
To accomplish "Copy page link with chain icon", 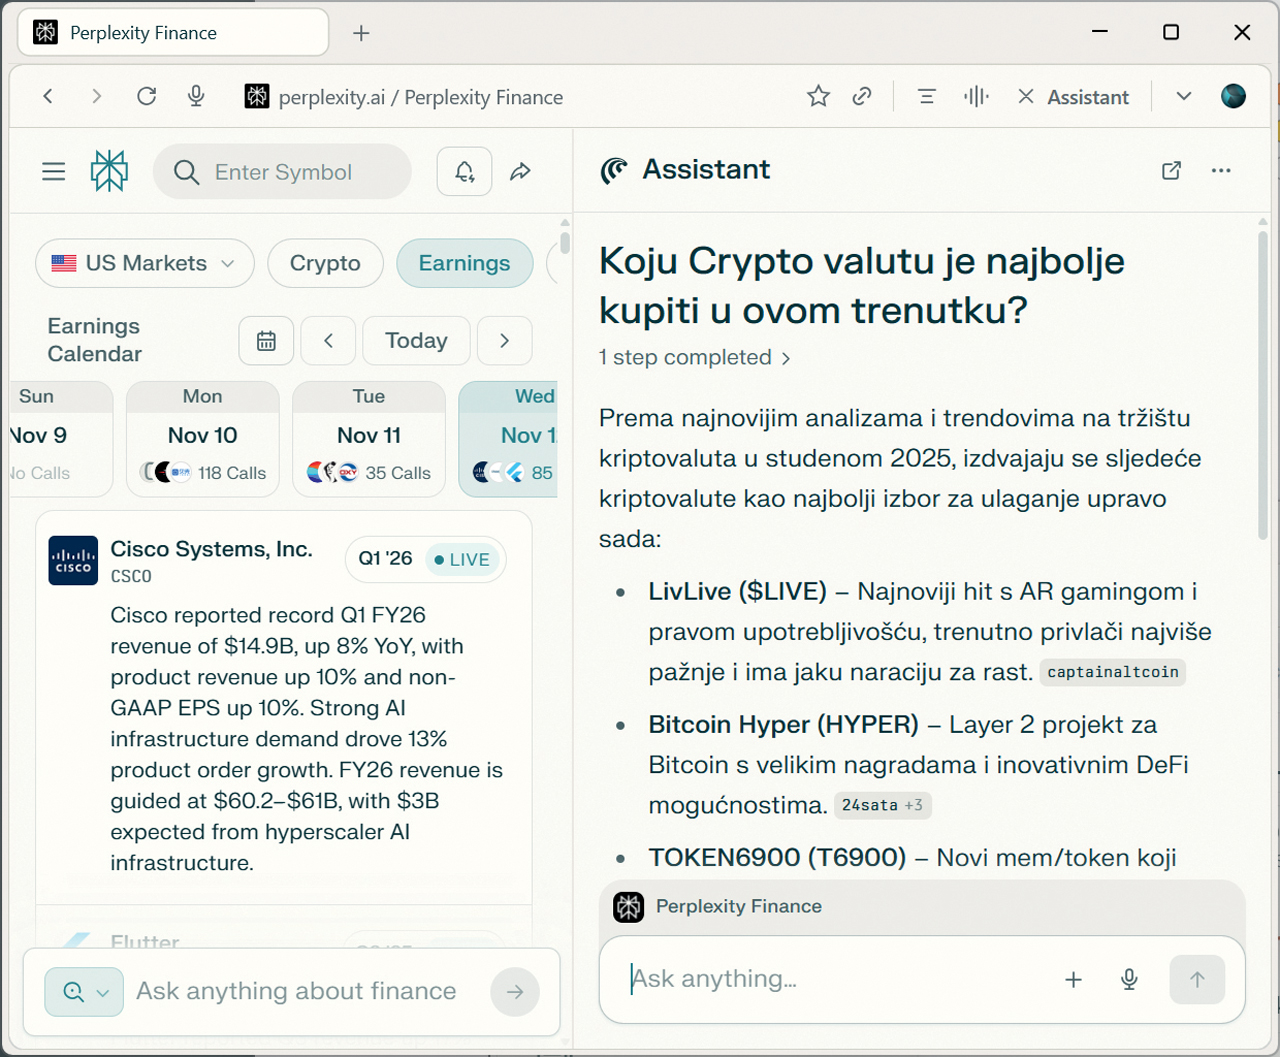I will pyautogui.click(x=862, y=96).
